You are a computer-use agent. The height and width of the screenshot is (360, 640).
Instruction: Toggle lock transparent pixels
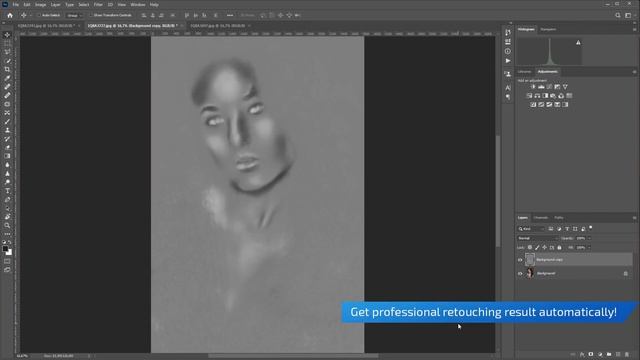point(530,247)
